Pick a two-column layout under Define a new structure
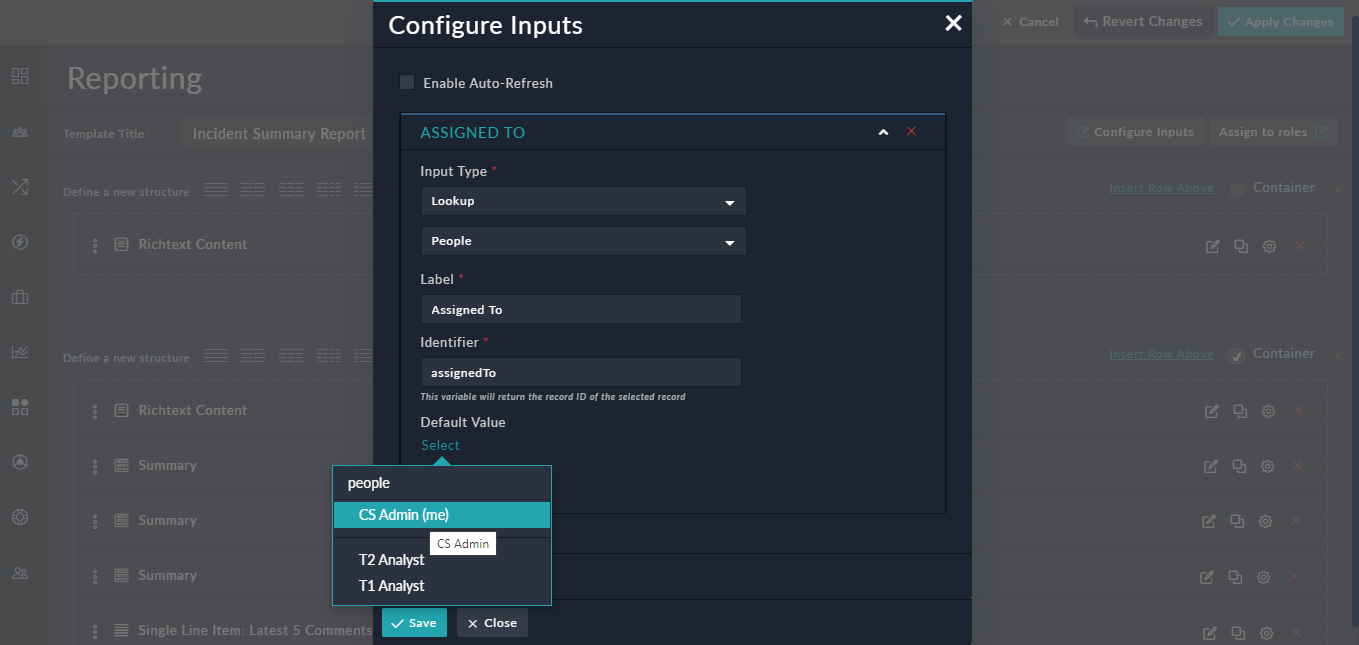 coord(253,190)
